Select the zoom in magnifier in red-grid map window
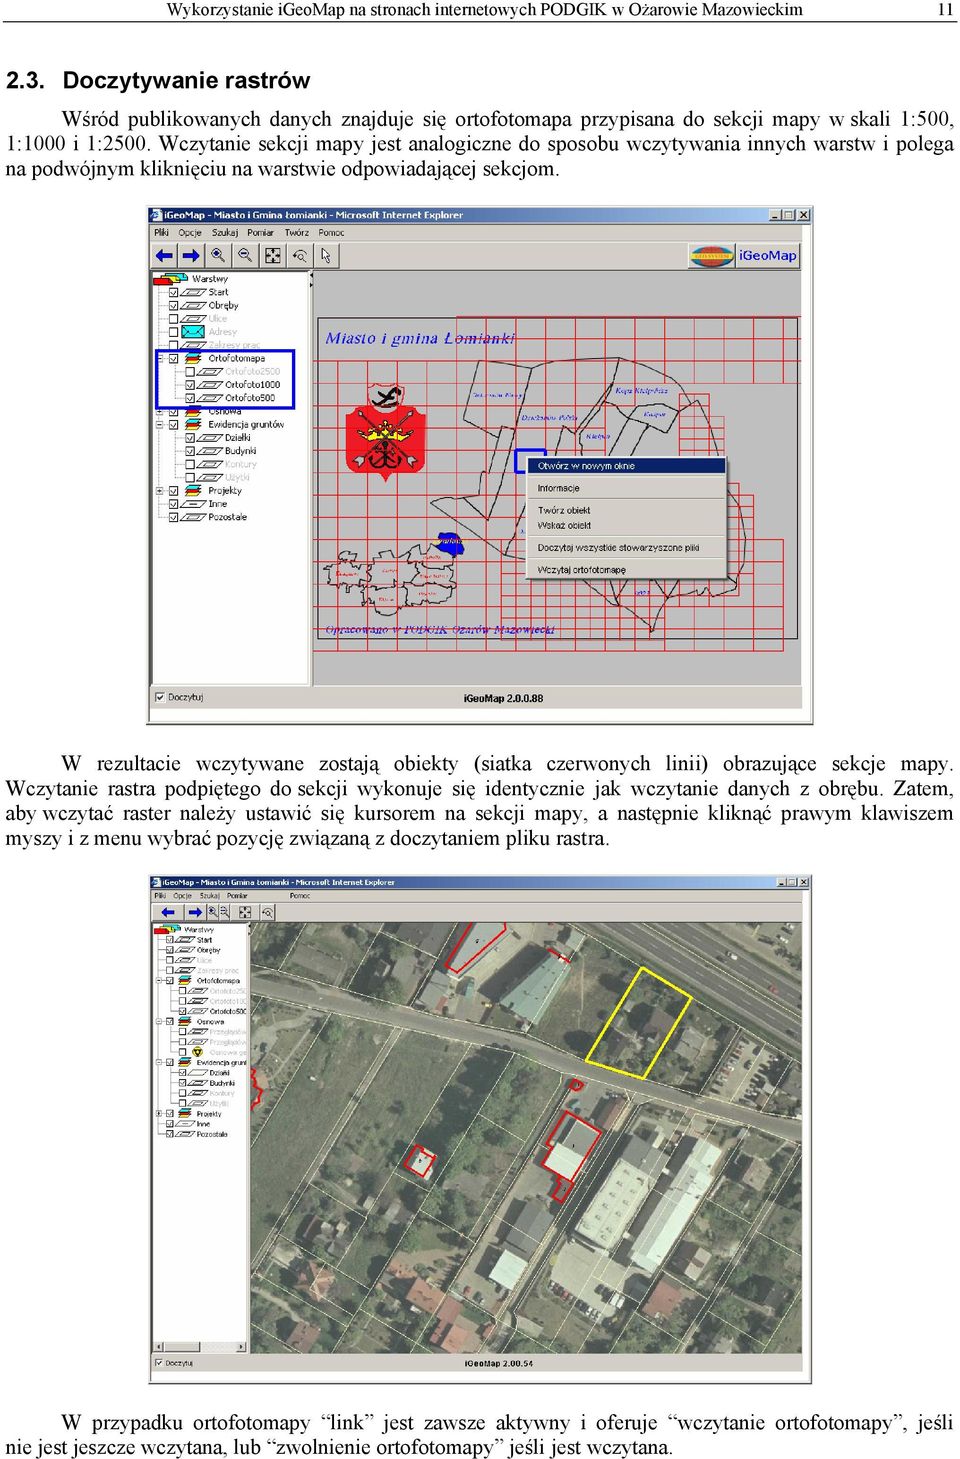 218,256
